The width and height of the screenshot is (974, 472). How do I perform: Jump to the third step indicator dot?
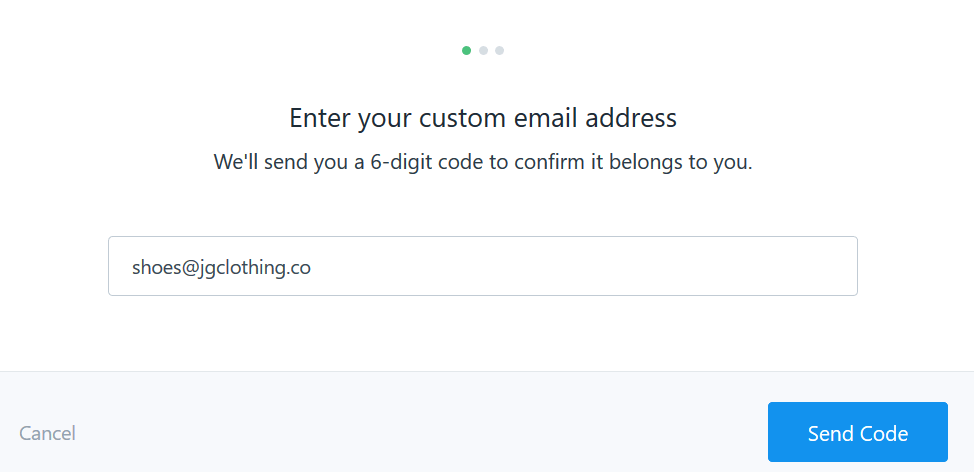click(x=499, y=50)
